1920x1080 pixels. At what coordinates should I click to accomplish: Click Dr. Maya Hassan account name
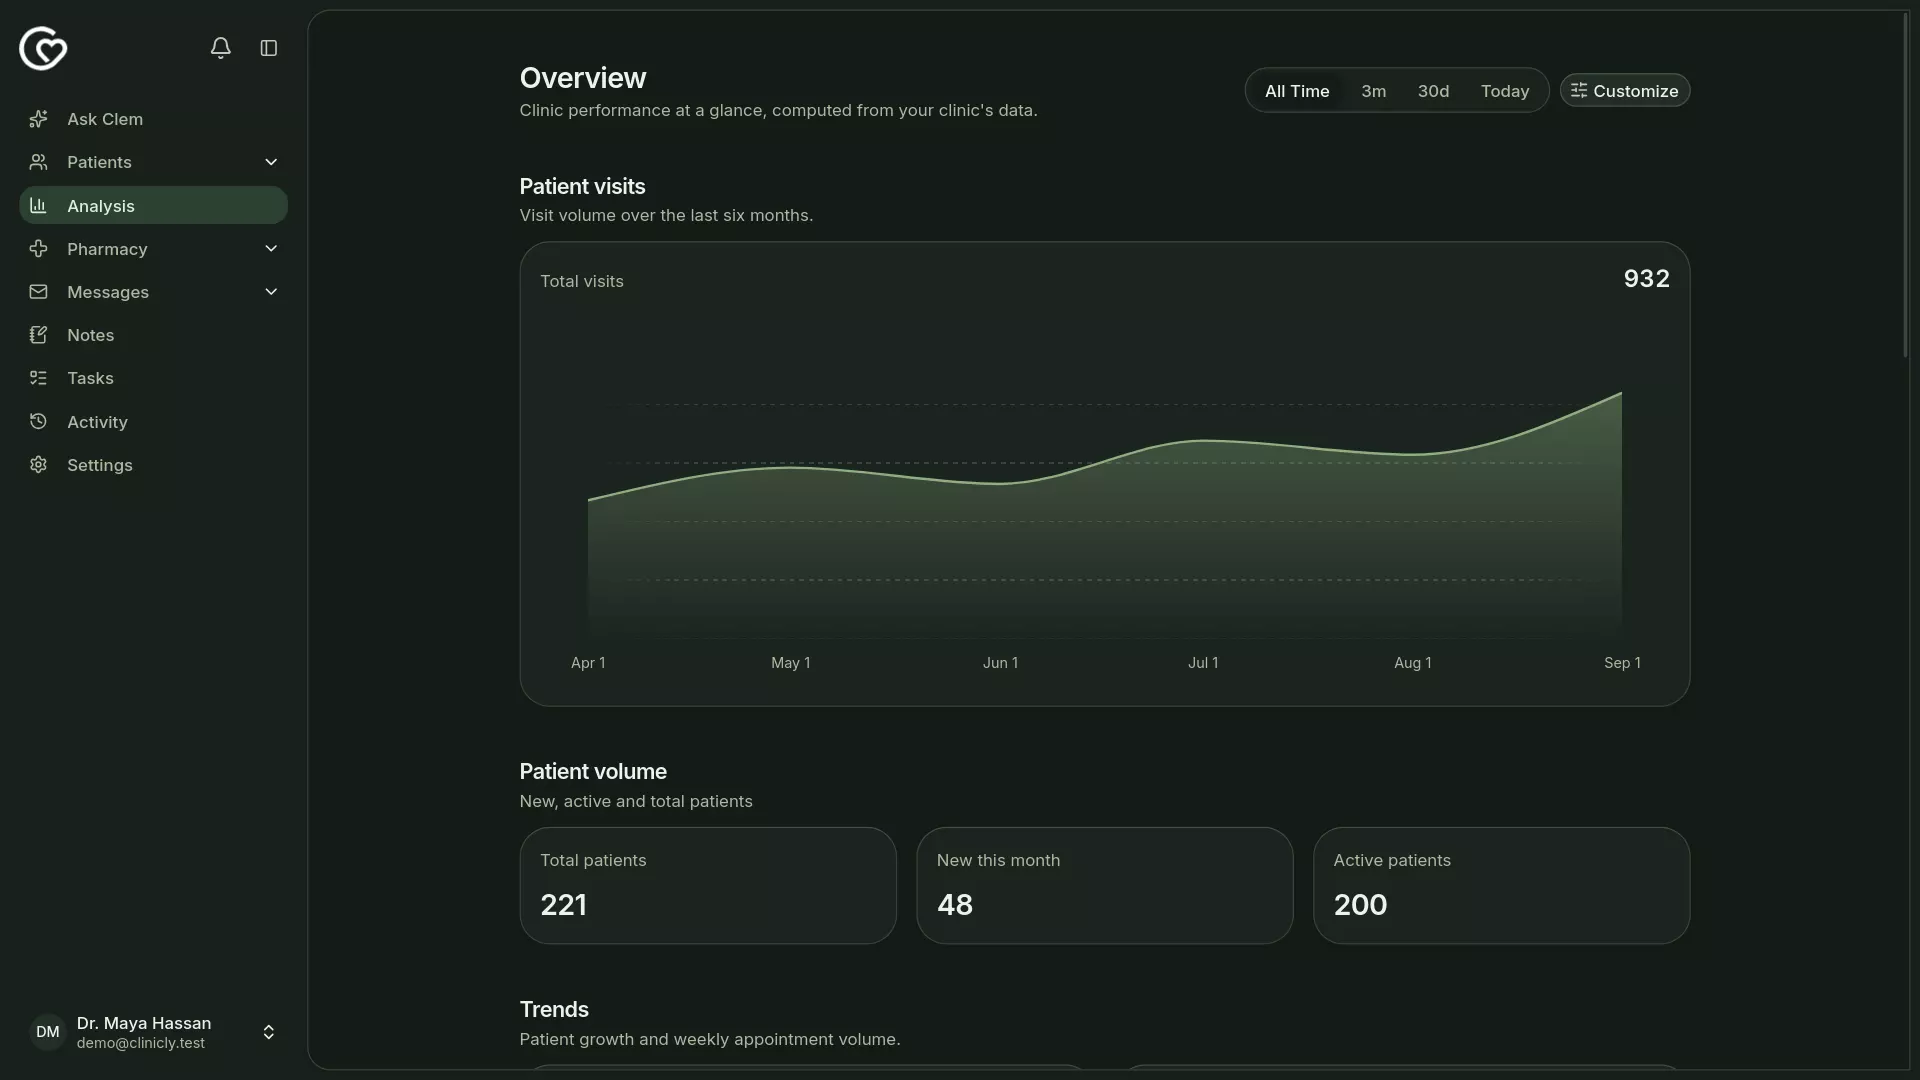(144, 1023)
